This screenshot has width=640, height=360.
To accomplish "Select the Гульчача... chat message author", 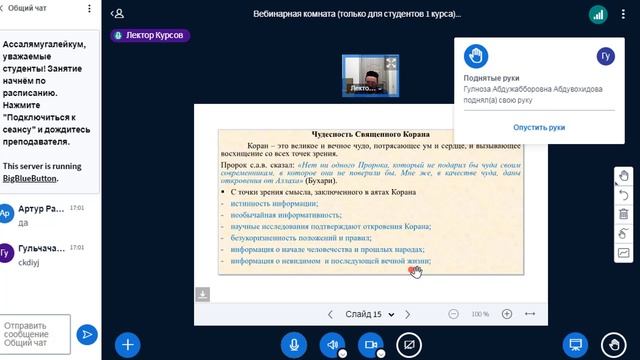I will coord(41,248).
